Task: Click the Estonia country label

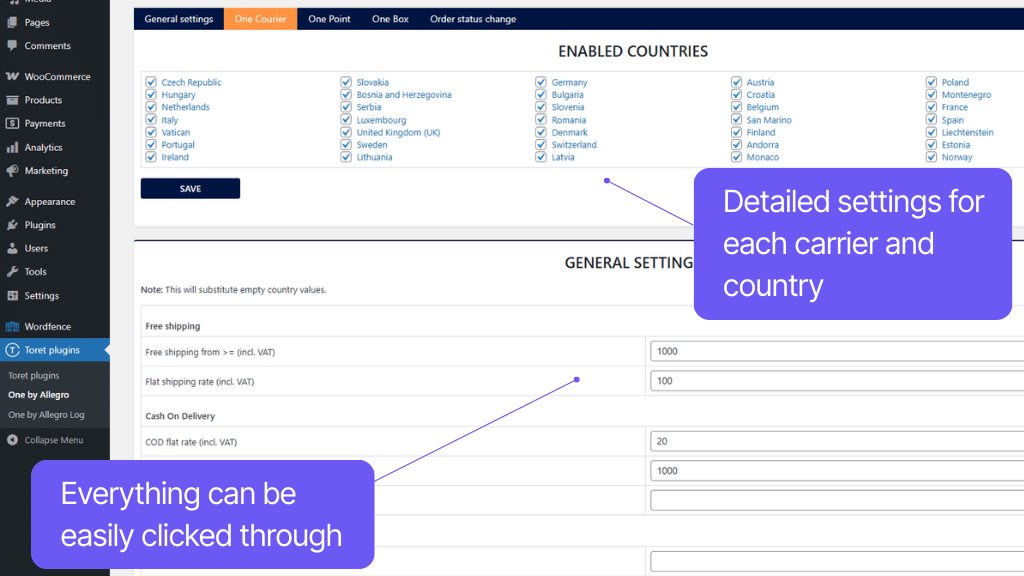Action: [956, 145]
